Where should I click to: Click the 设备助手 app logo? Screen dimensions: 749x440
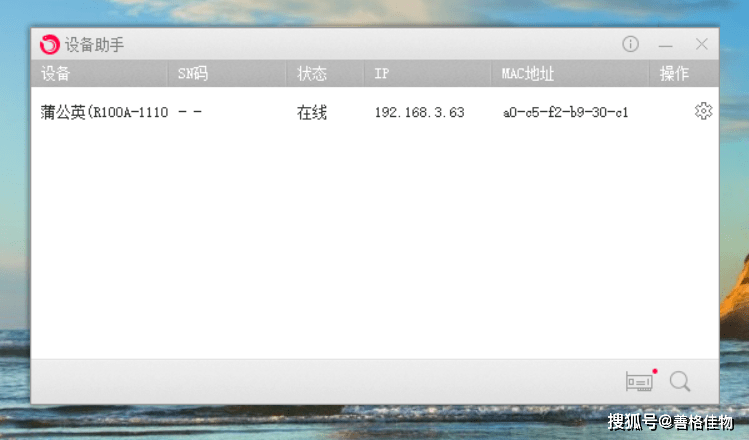click(x=50, y=45)
